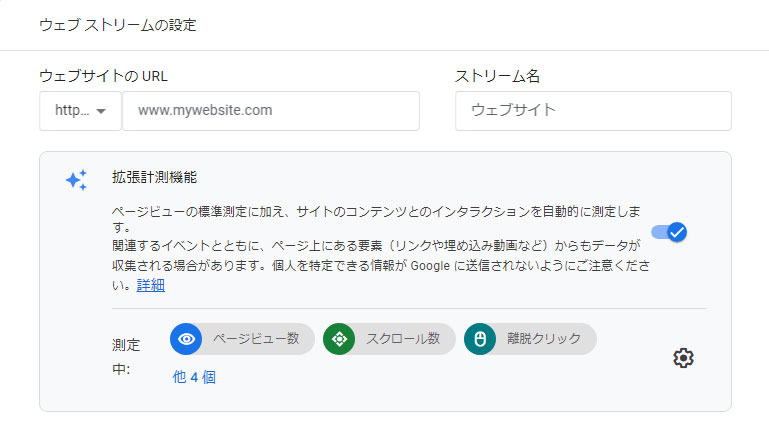
Task: Click the 拡張計測機能 section title
Action: pos(154,177)
